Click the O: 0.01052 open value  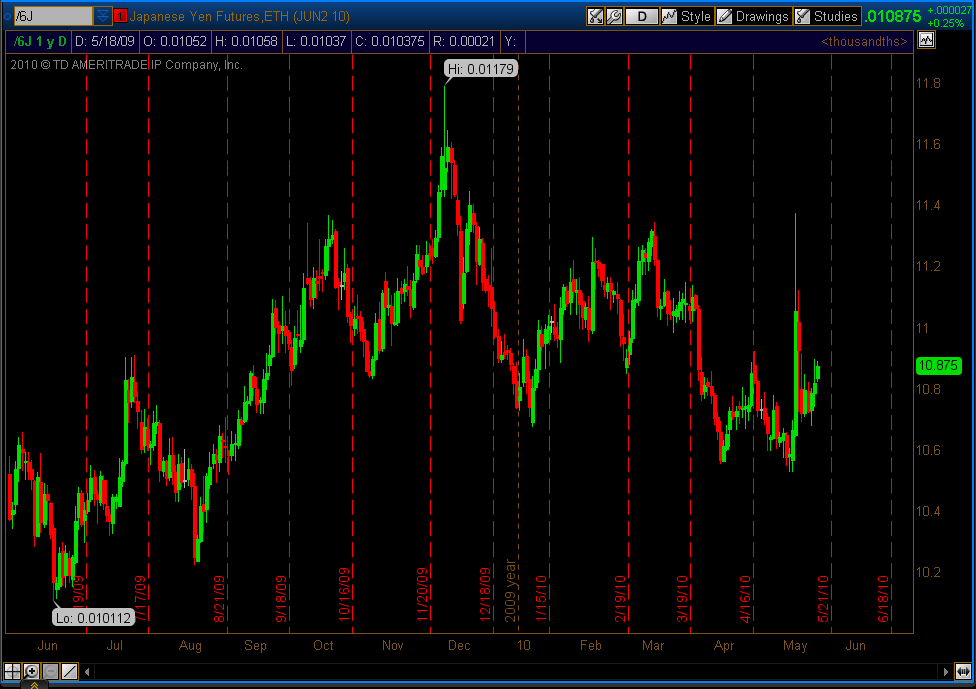click(x=175, y=42)
